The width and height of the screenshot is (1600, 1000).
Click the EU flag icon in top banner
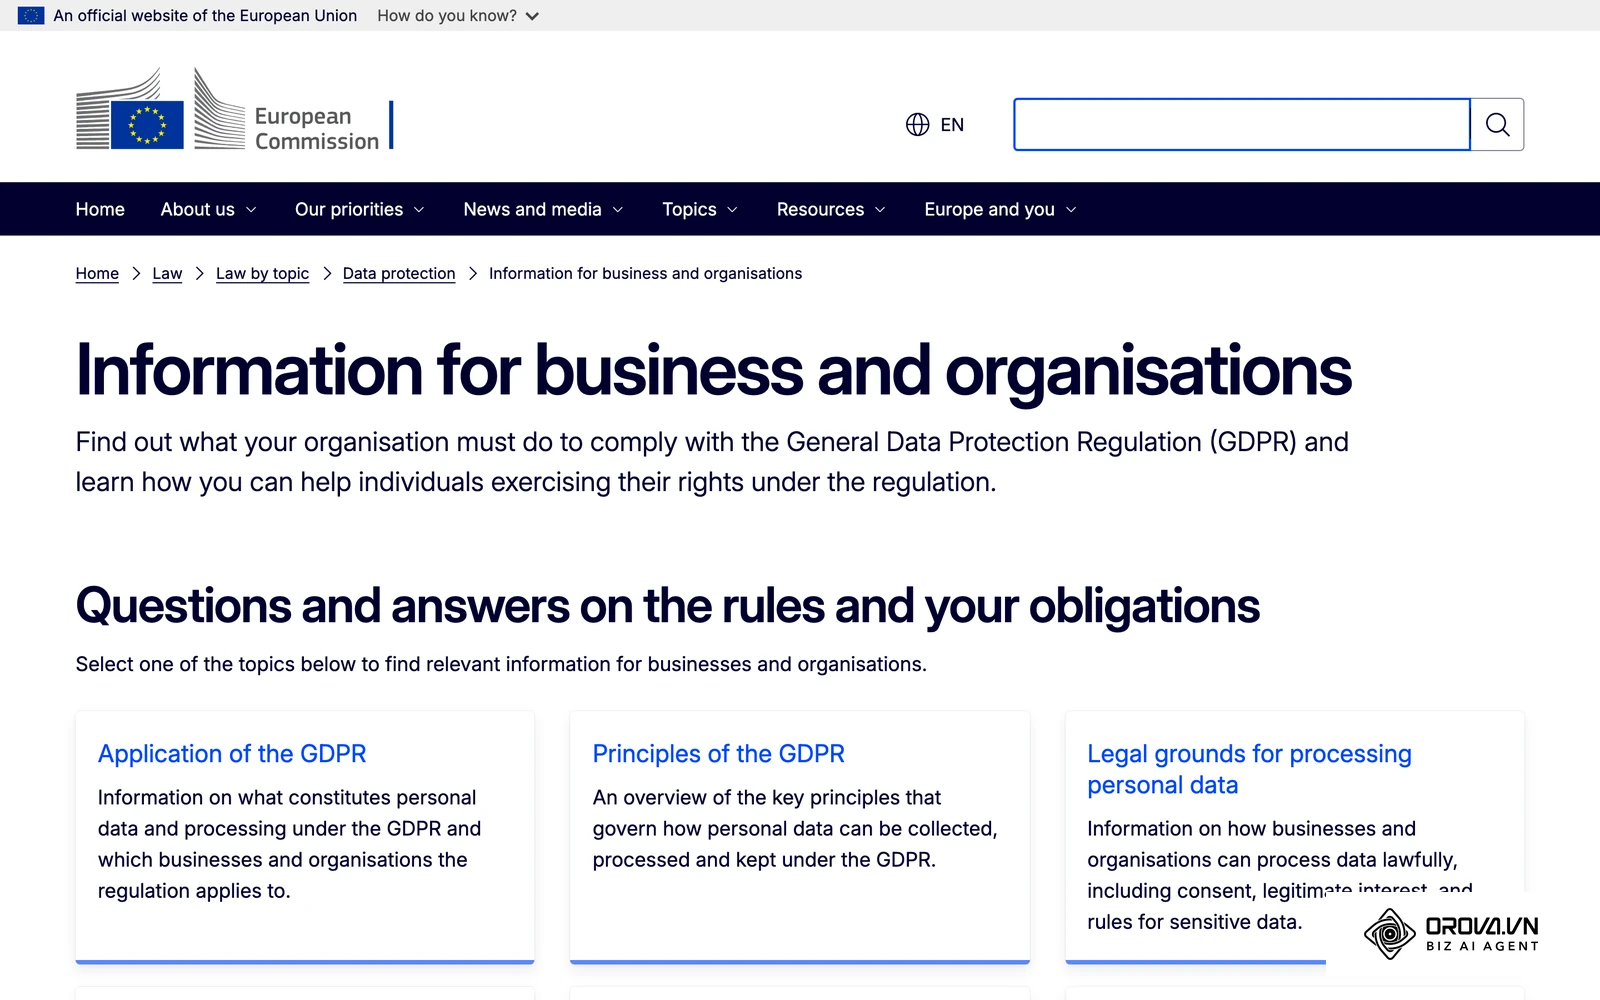click(31, 16)
